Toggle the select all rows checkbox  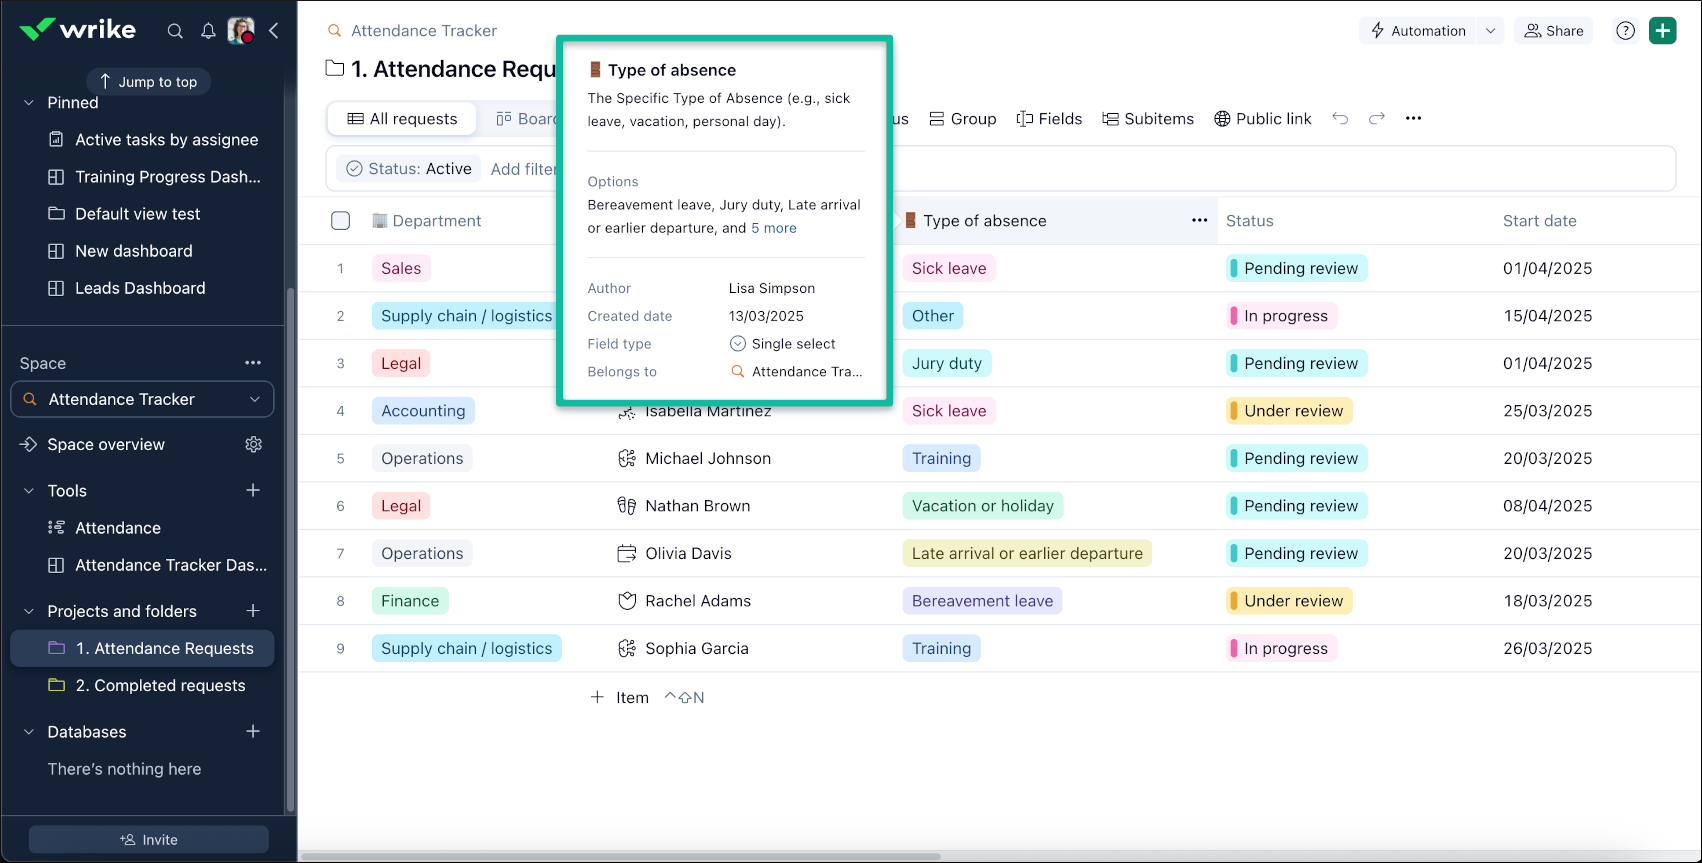point(341,221)
